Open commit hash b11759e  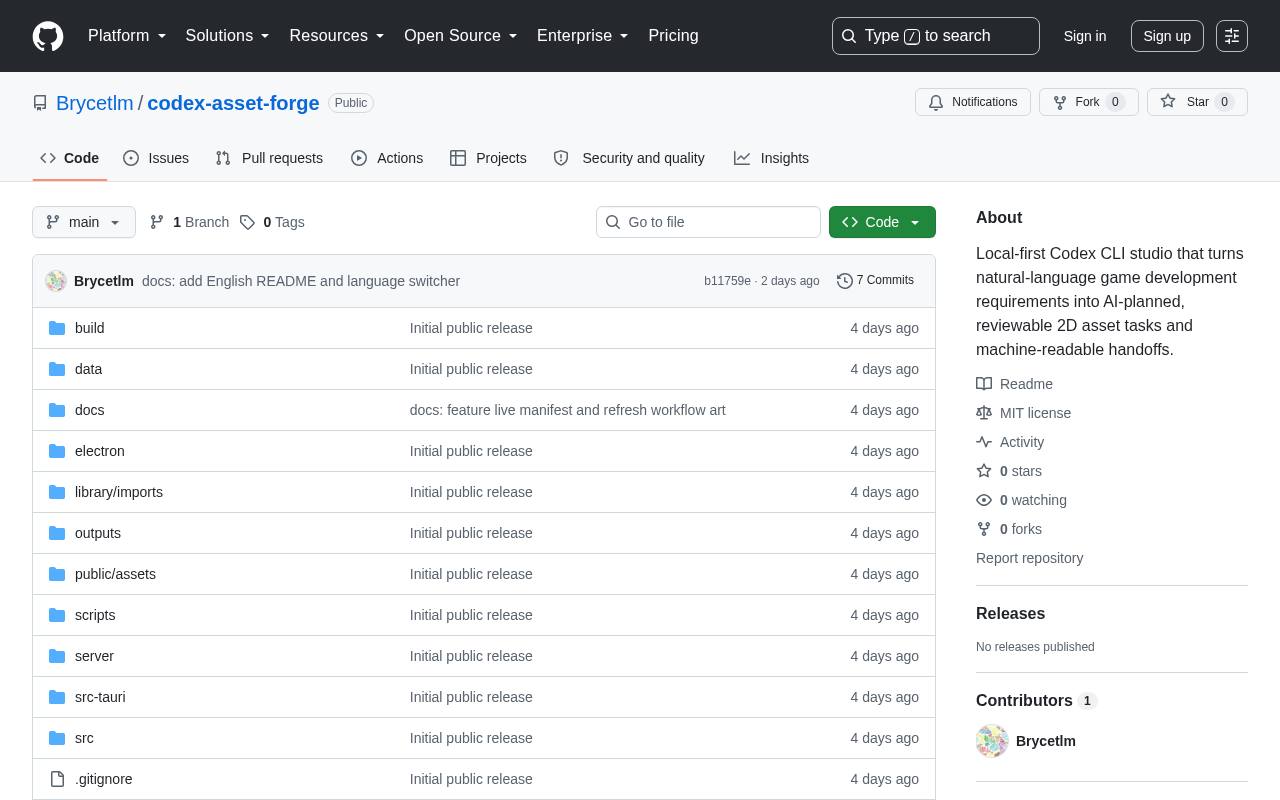coord(727,281)
